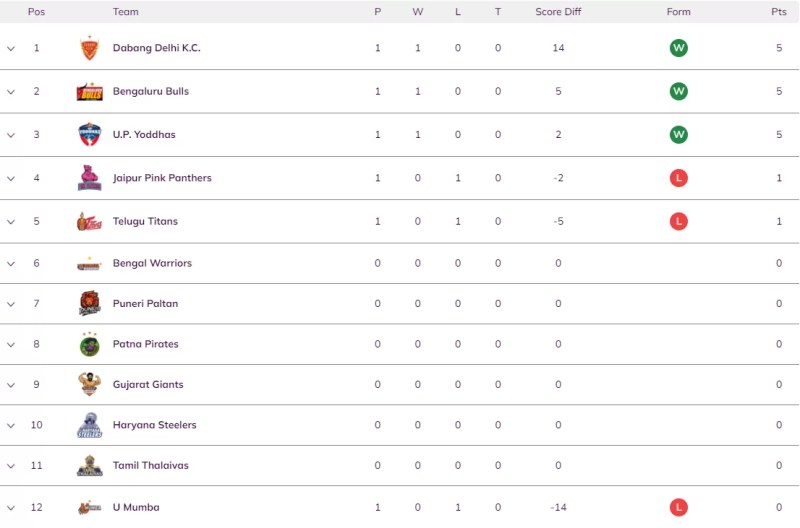Click the Jaipur Pink Panthers logo
Viewport: 800px width, 528px height.
tap(89, 178)
